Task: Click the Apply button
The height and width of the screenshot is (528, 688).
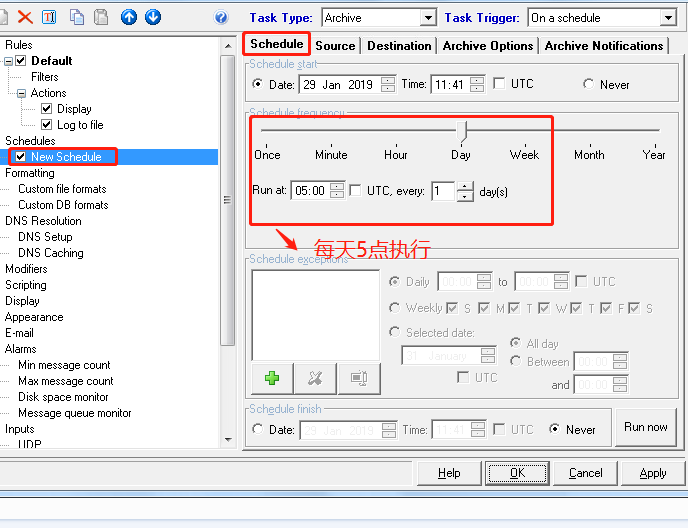Action: point(652,473)
